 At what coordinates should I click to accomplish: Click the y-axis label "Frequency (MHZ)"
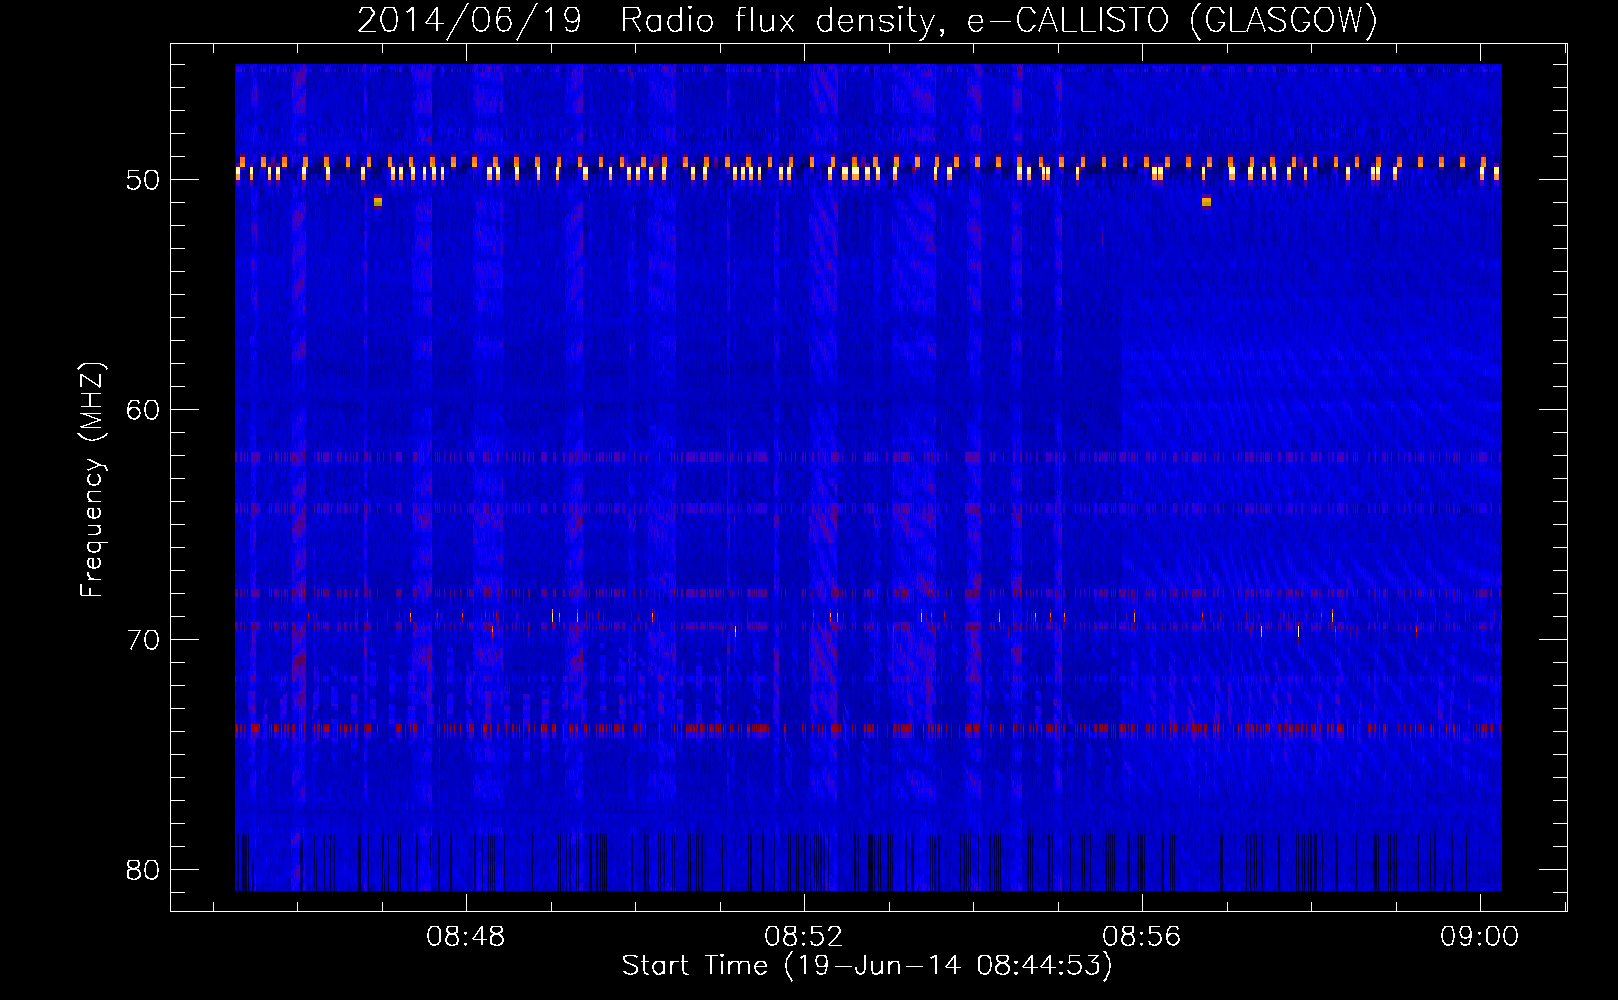coord(92,480)
